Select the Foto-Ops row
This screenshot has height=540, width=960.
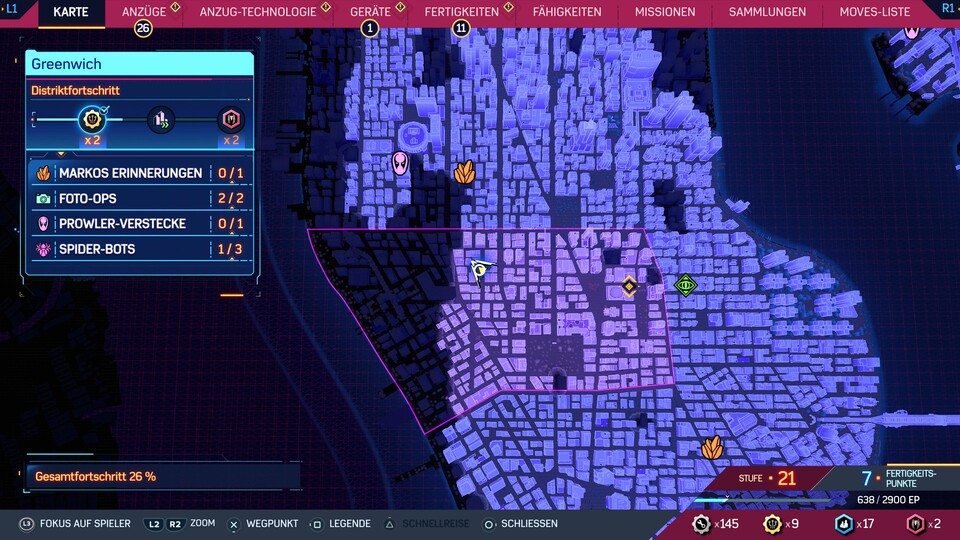141,198
